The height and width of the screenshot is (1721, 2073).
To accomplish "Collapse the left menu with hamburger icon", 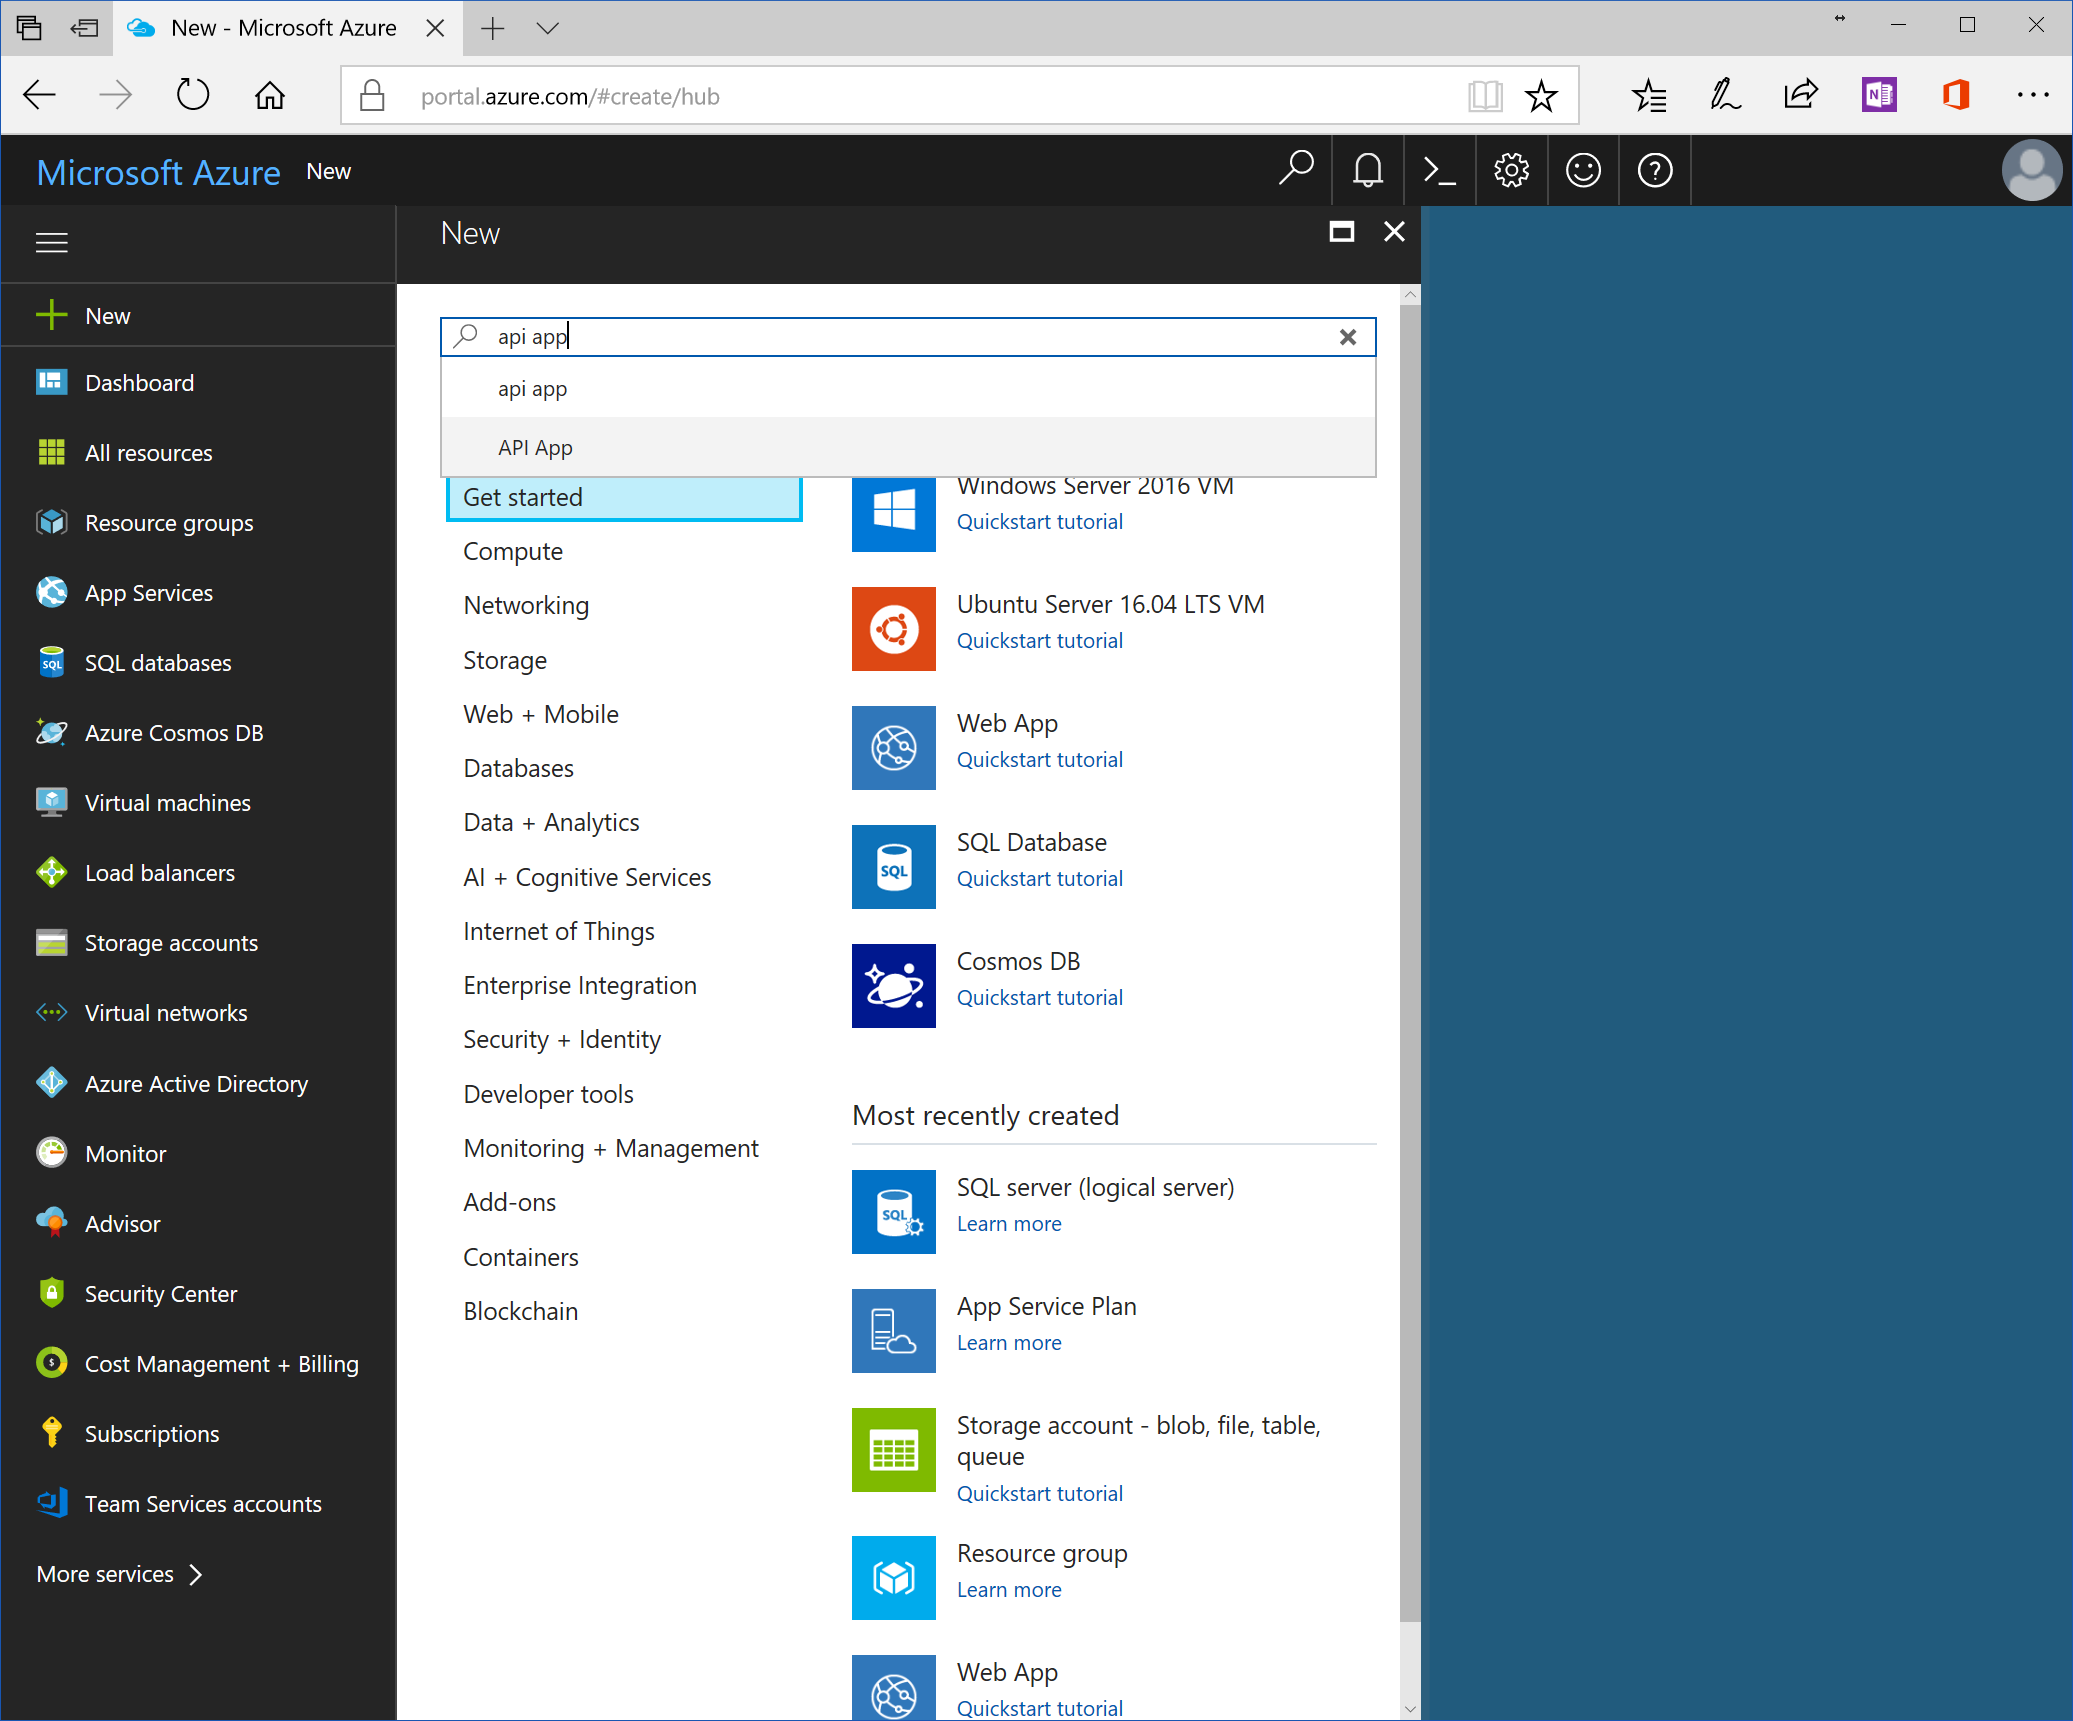I will (52, 243).
